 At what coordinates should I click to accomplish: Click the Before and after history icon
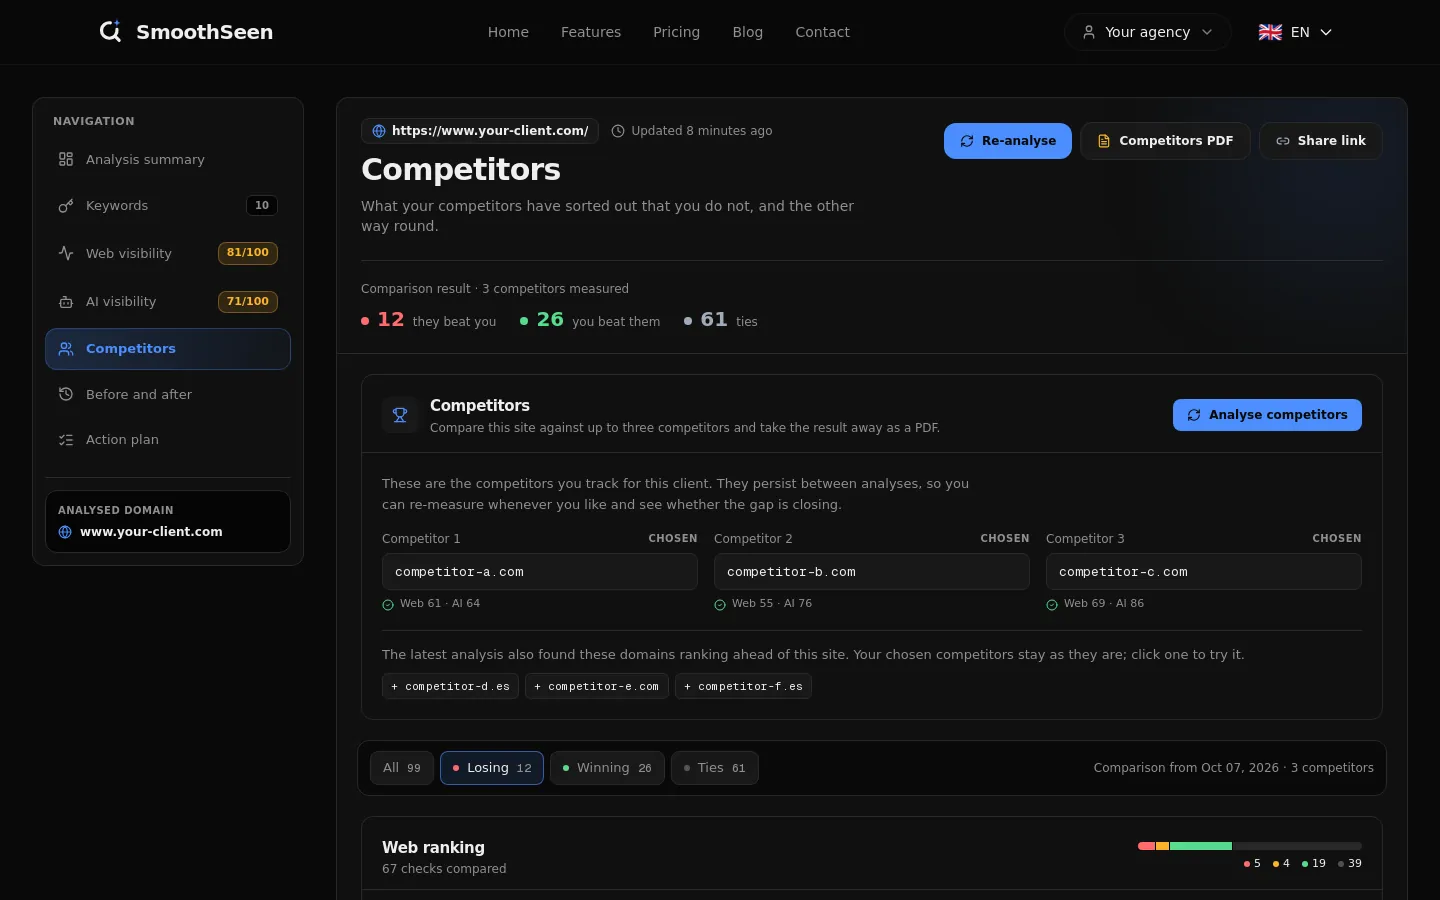[66, 394]
